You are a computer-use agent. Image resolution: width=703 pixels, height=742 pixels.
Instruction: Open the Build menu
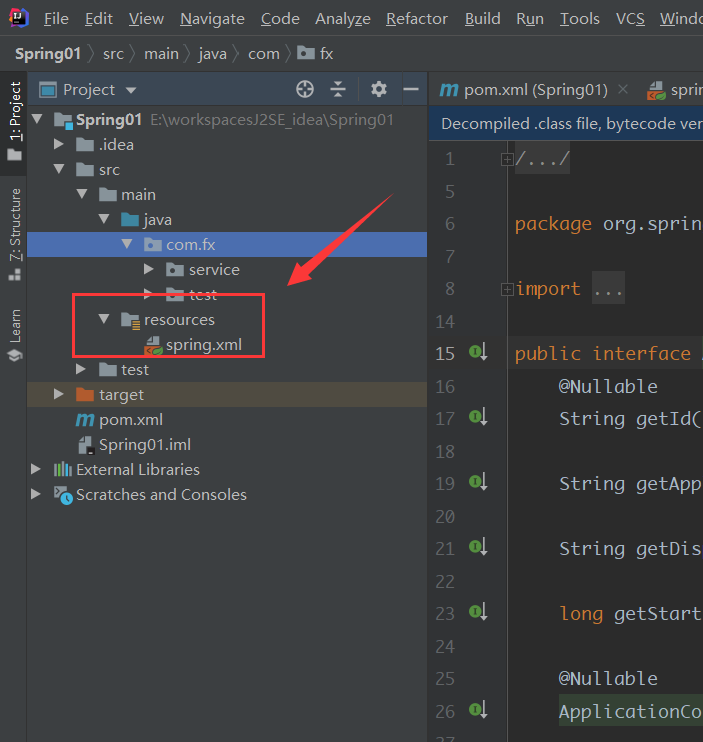coord(483,19)
